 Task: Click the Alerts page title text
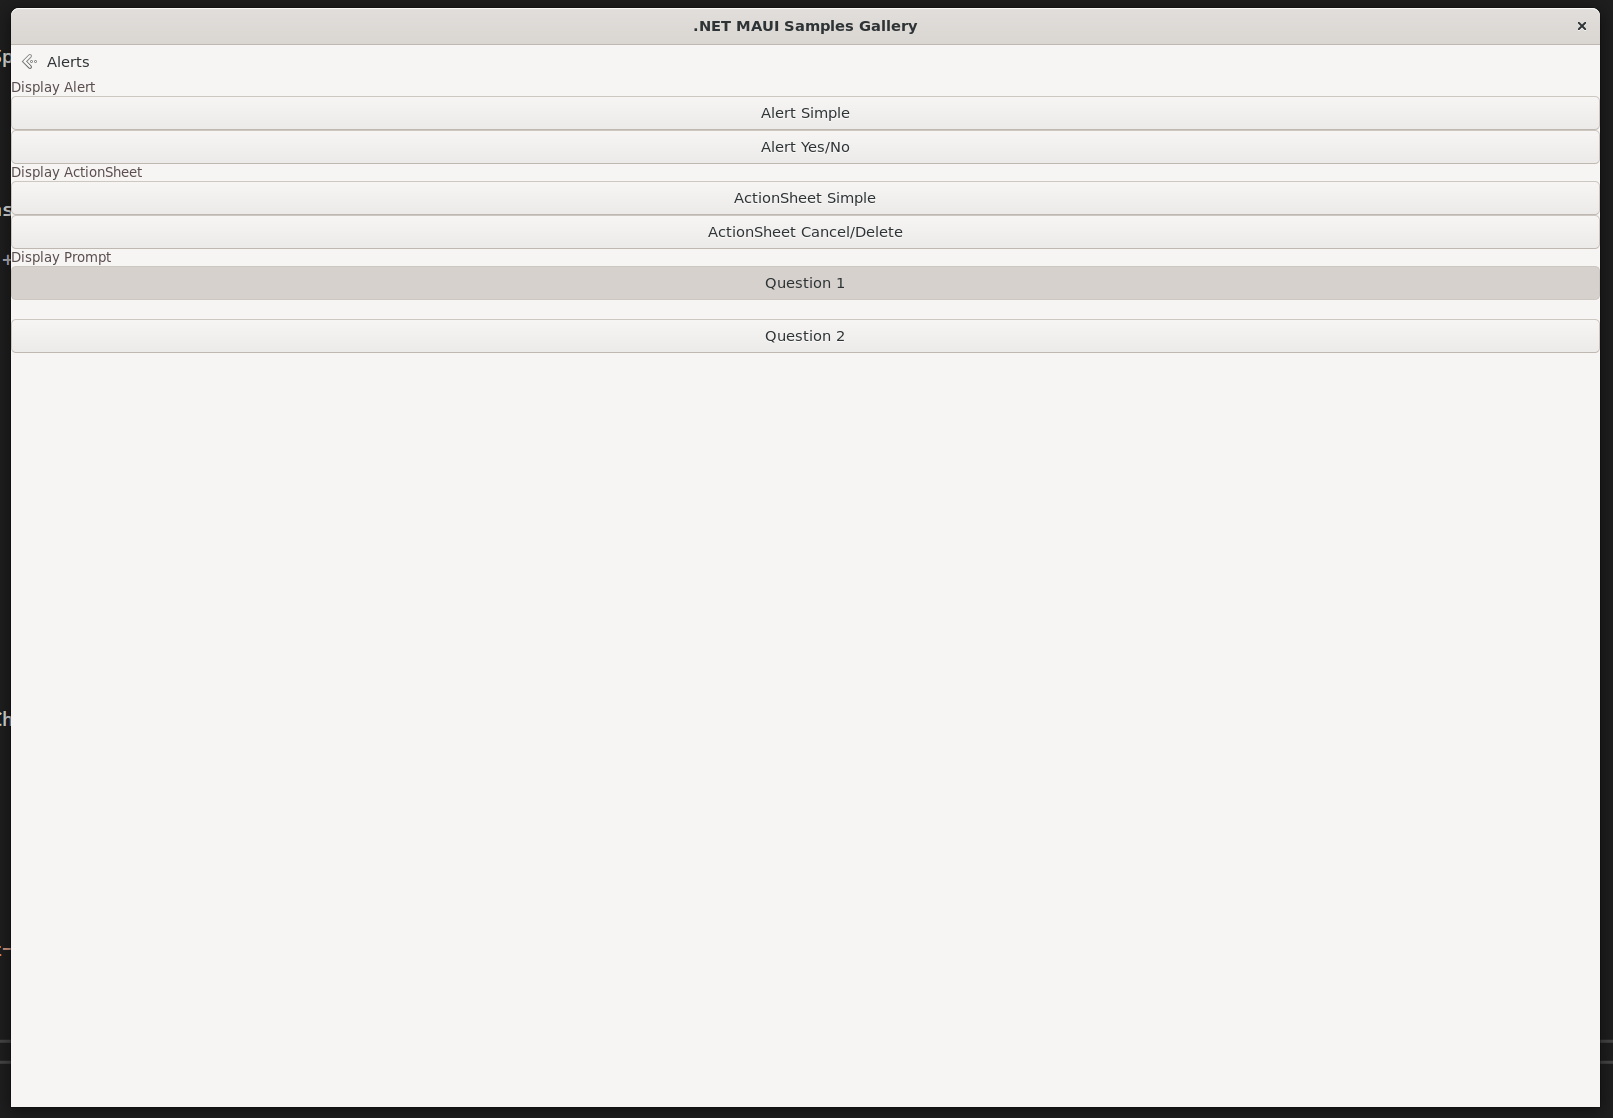[x=68, y=62]
